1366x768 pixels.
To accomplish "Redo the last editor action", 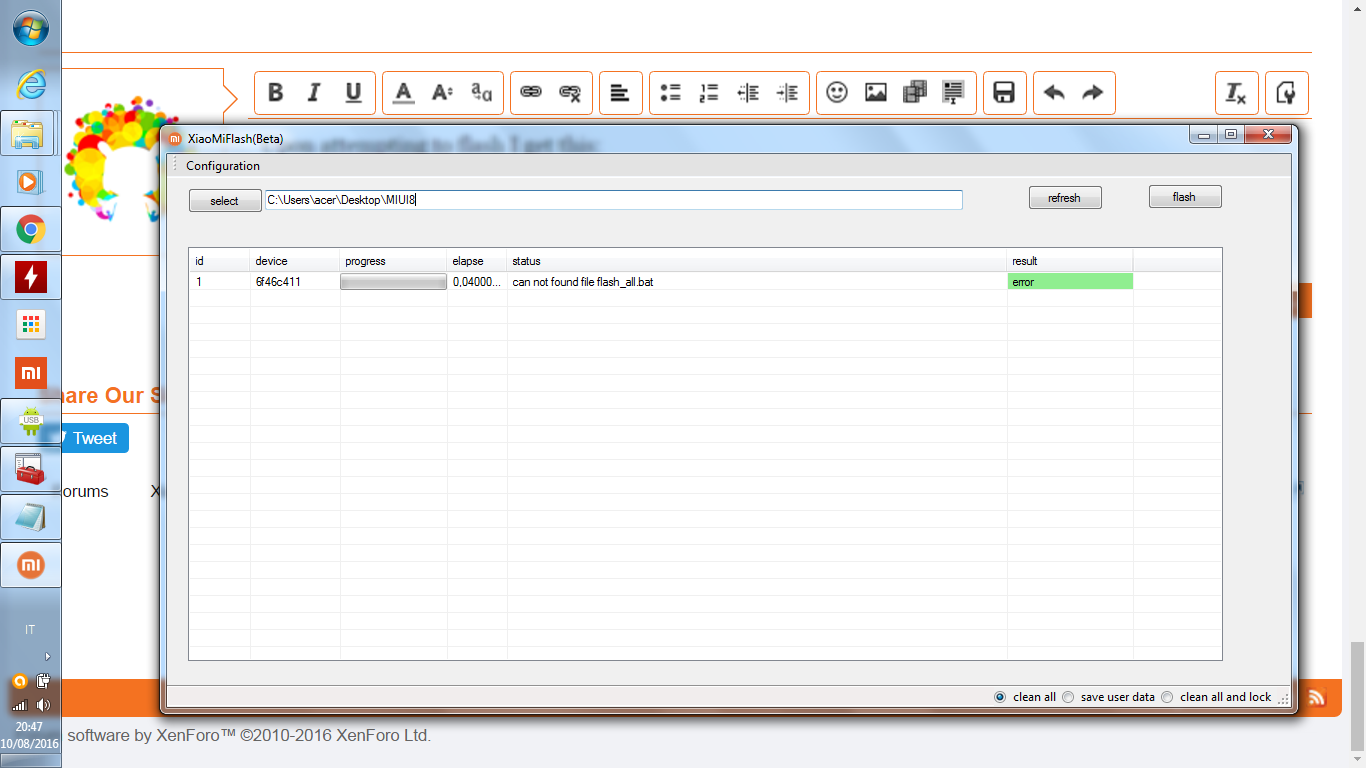I will [x=1093, y=93].
